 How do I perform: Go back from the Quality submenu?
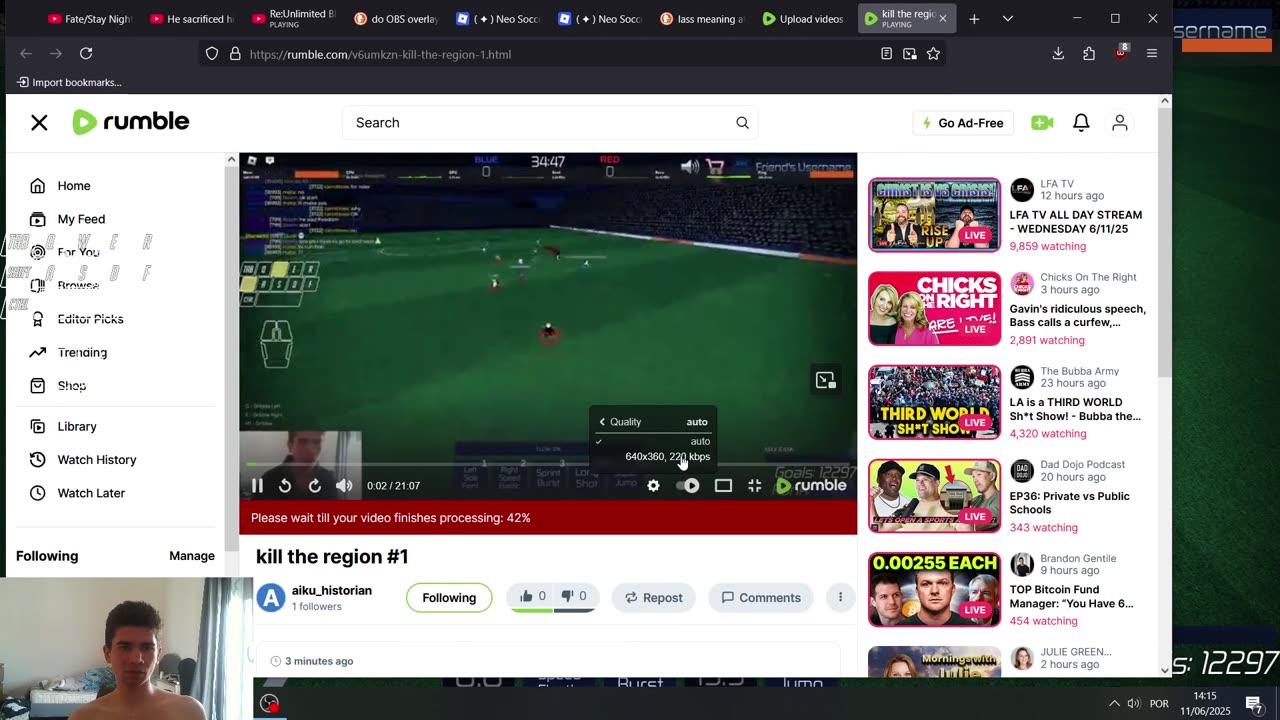[602, 422]
